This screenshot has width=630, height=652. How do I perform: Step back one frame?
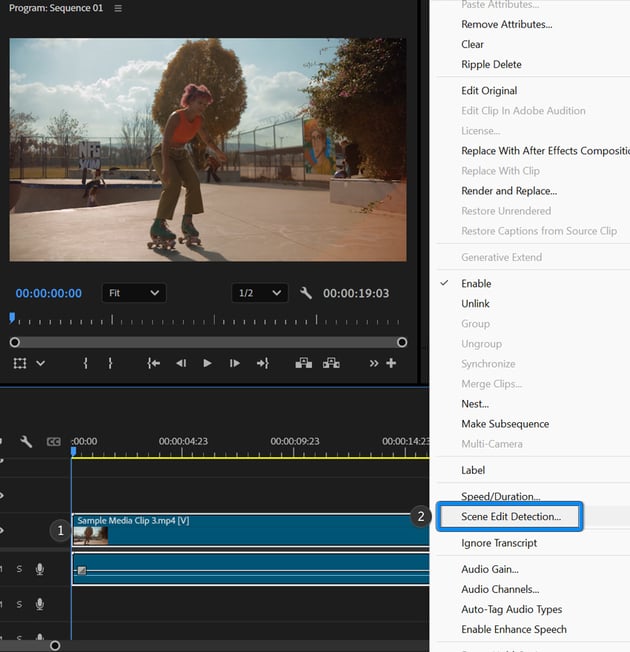(x=181, y=363)
